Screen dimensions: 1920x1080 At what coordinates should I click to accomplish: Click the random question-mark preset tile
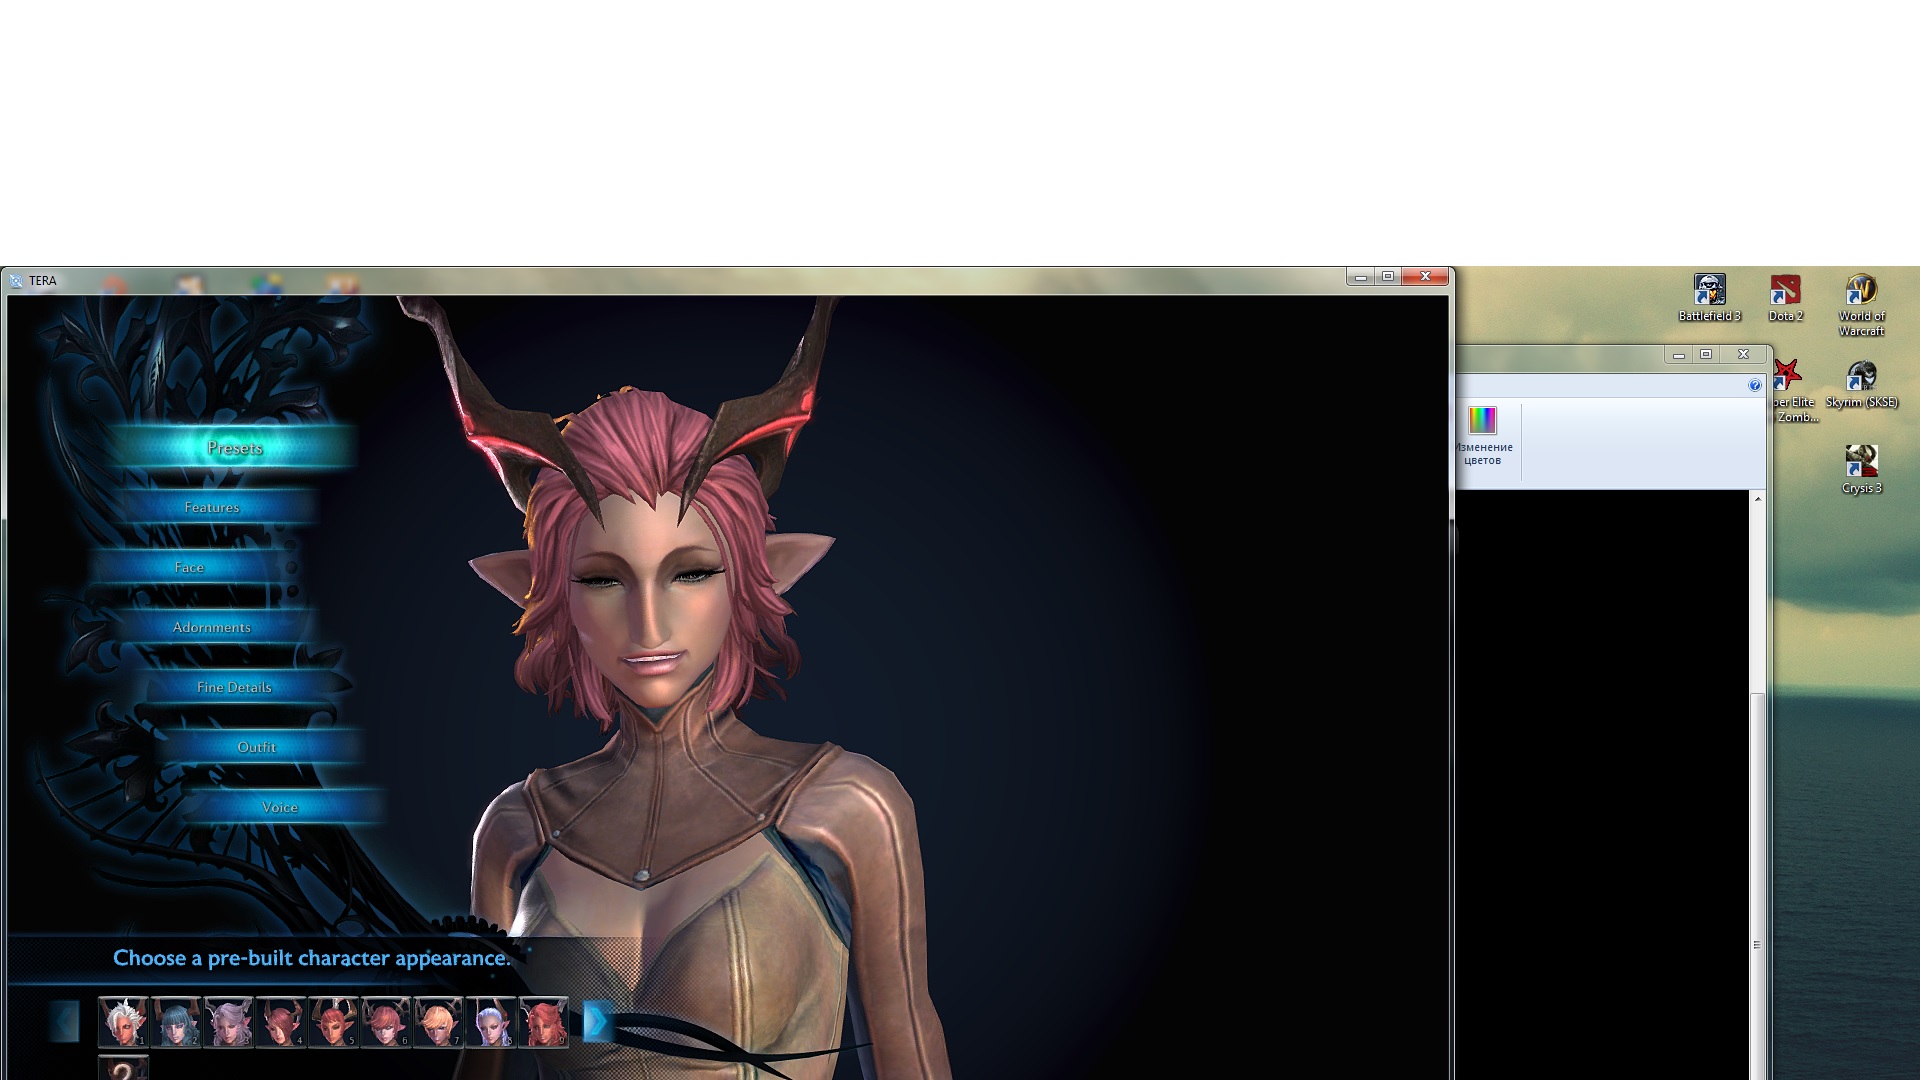[123, 1068]
